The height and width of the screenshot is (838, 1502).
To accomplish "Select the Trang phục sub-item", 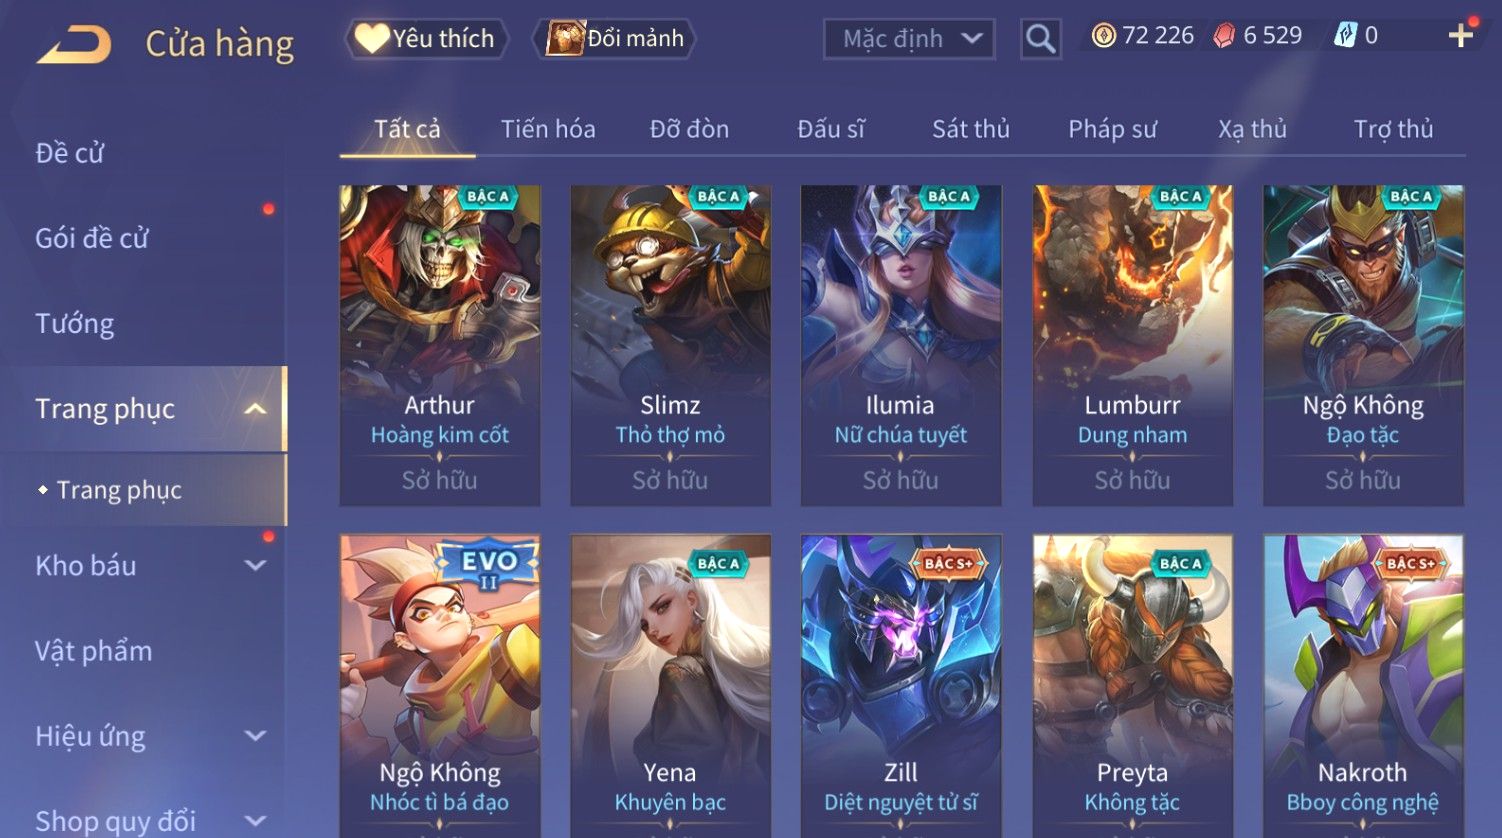I will (119, 490).
